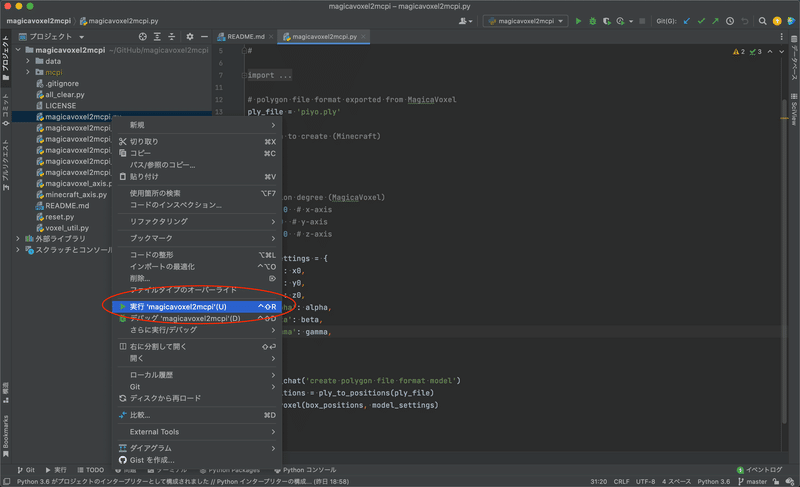Image resolution: width=800 pixels, height=487 pixels.
Task: Go to the previous highlighted problem arrow
Action: pyautogui.click(x=770, y=52)
